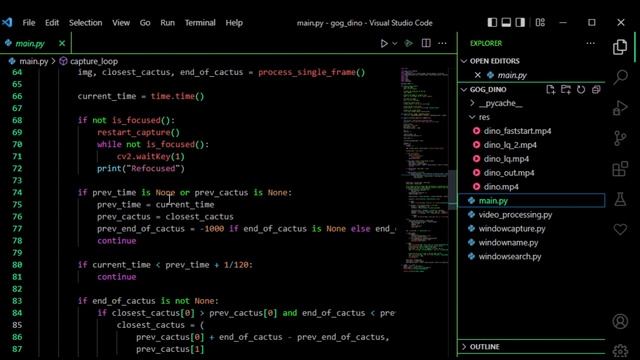This screenshot has height=360, width=640.
Task: Open the Run and Debug view
Action: [620, 108]
